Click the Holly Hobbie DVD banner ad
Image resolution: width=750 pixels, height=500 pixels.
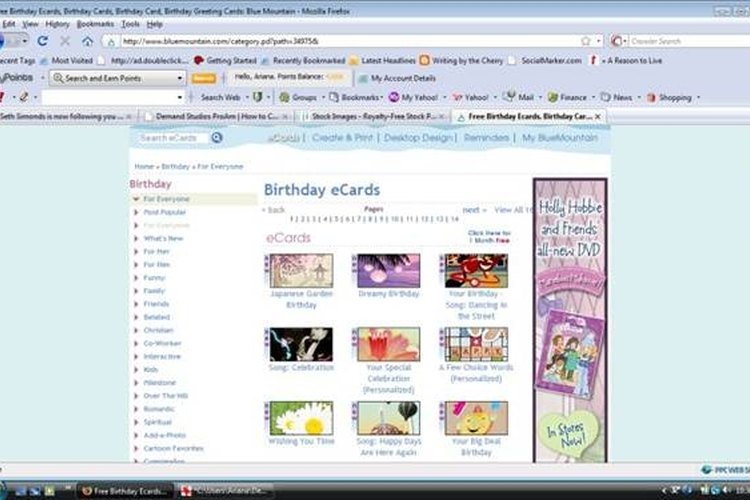coord(570,320)
